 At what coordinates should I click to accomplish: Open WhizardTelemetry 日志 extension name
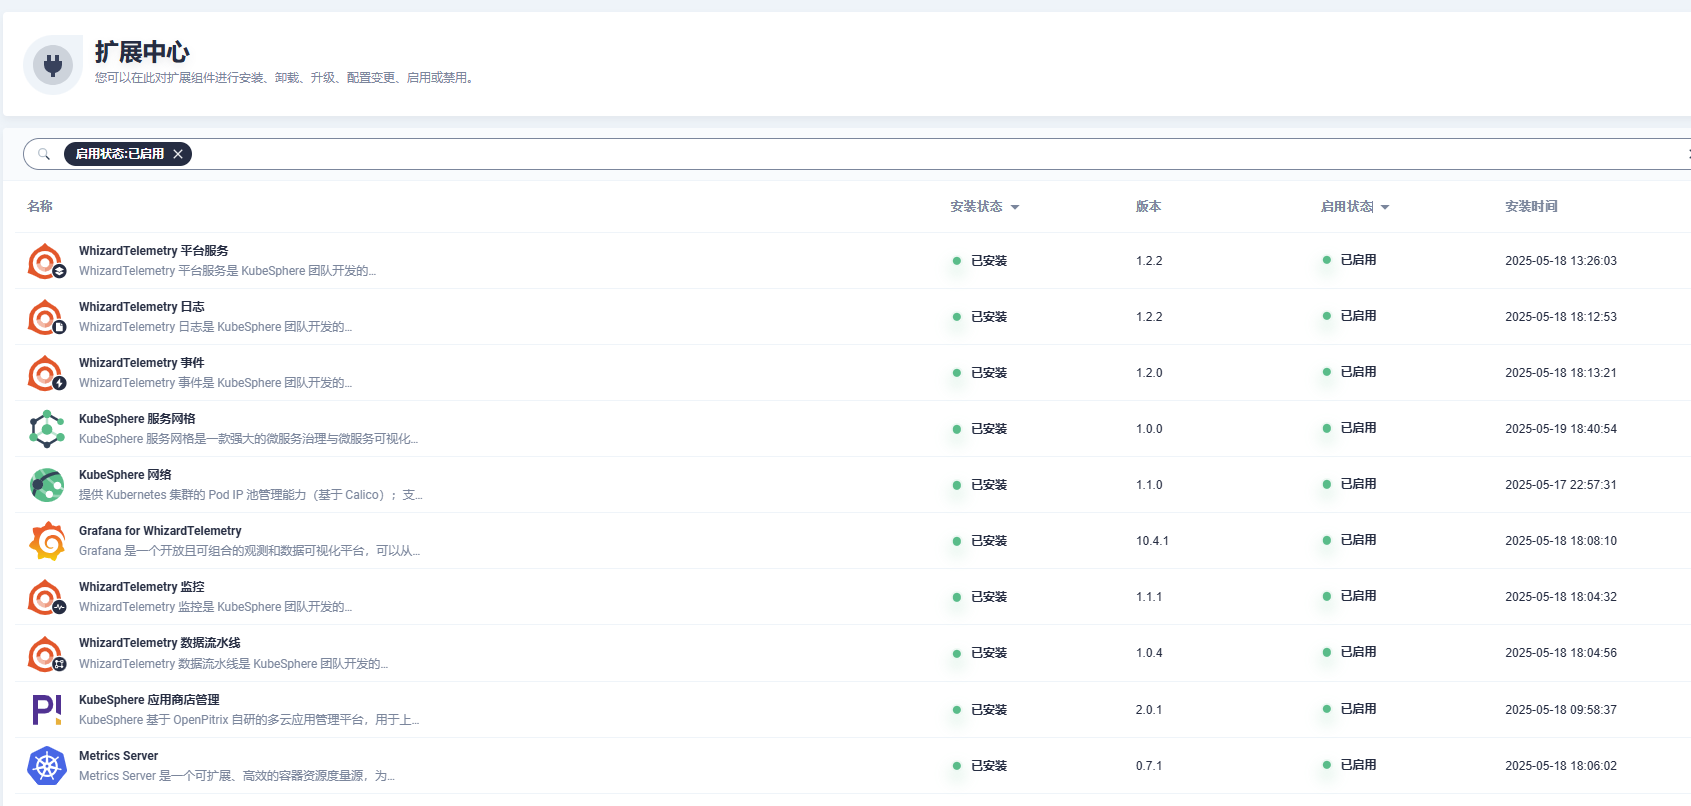(142, 307)
